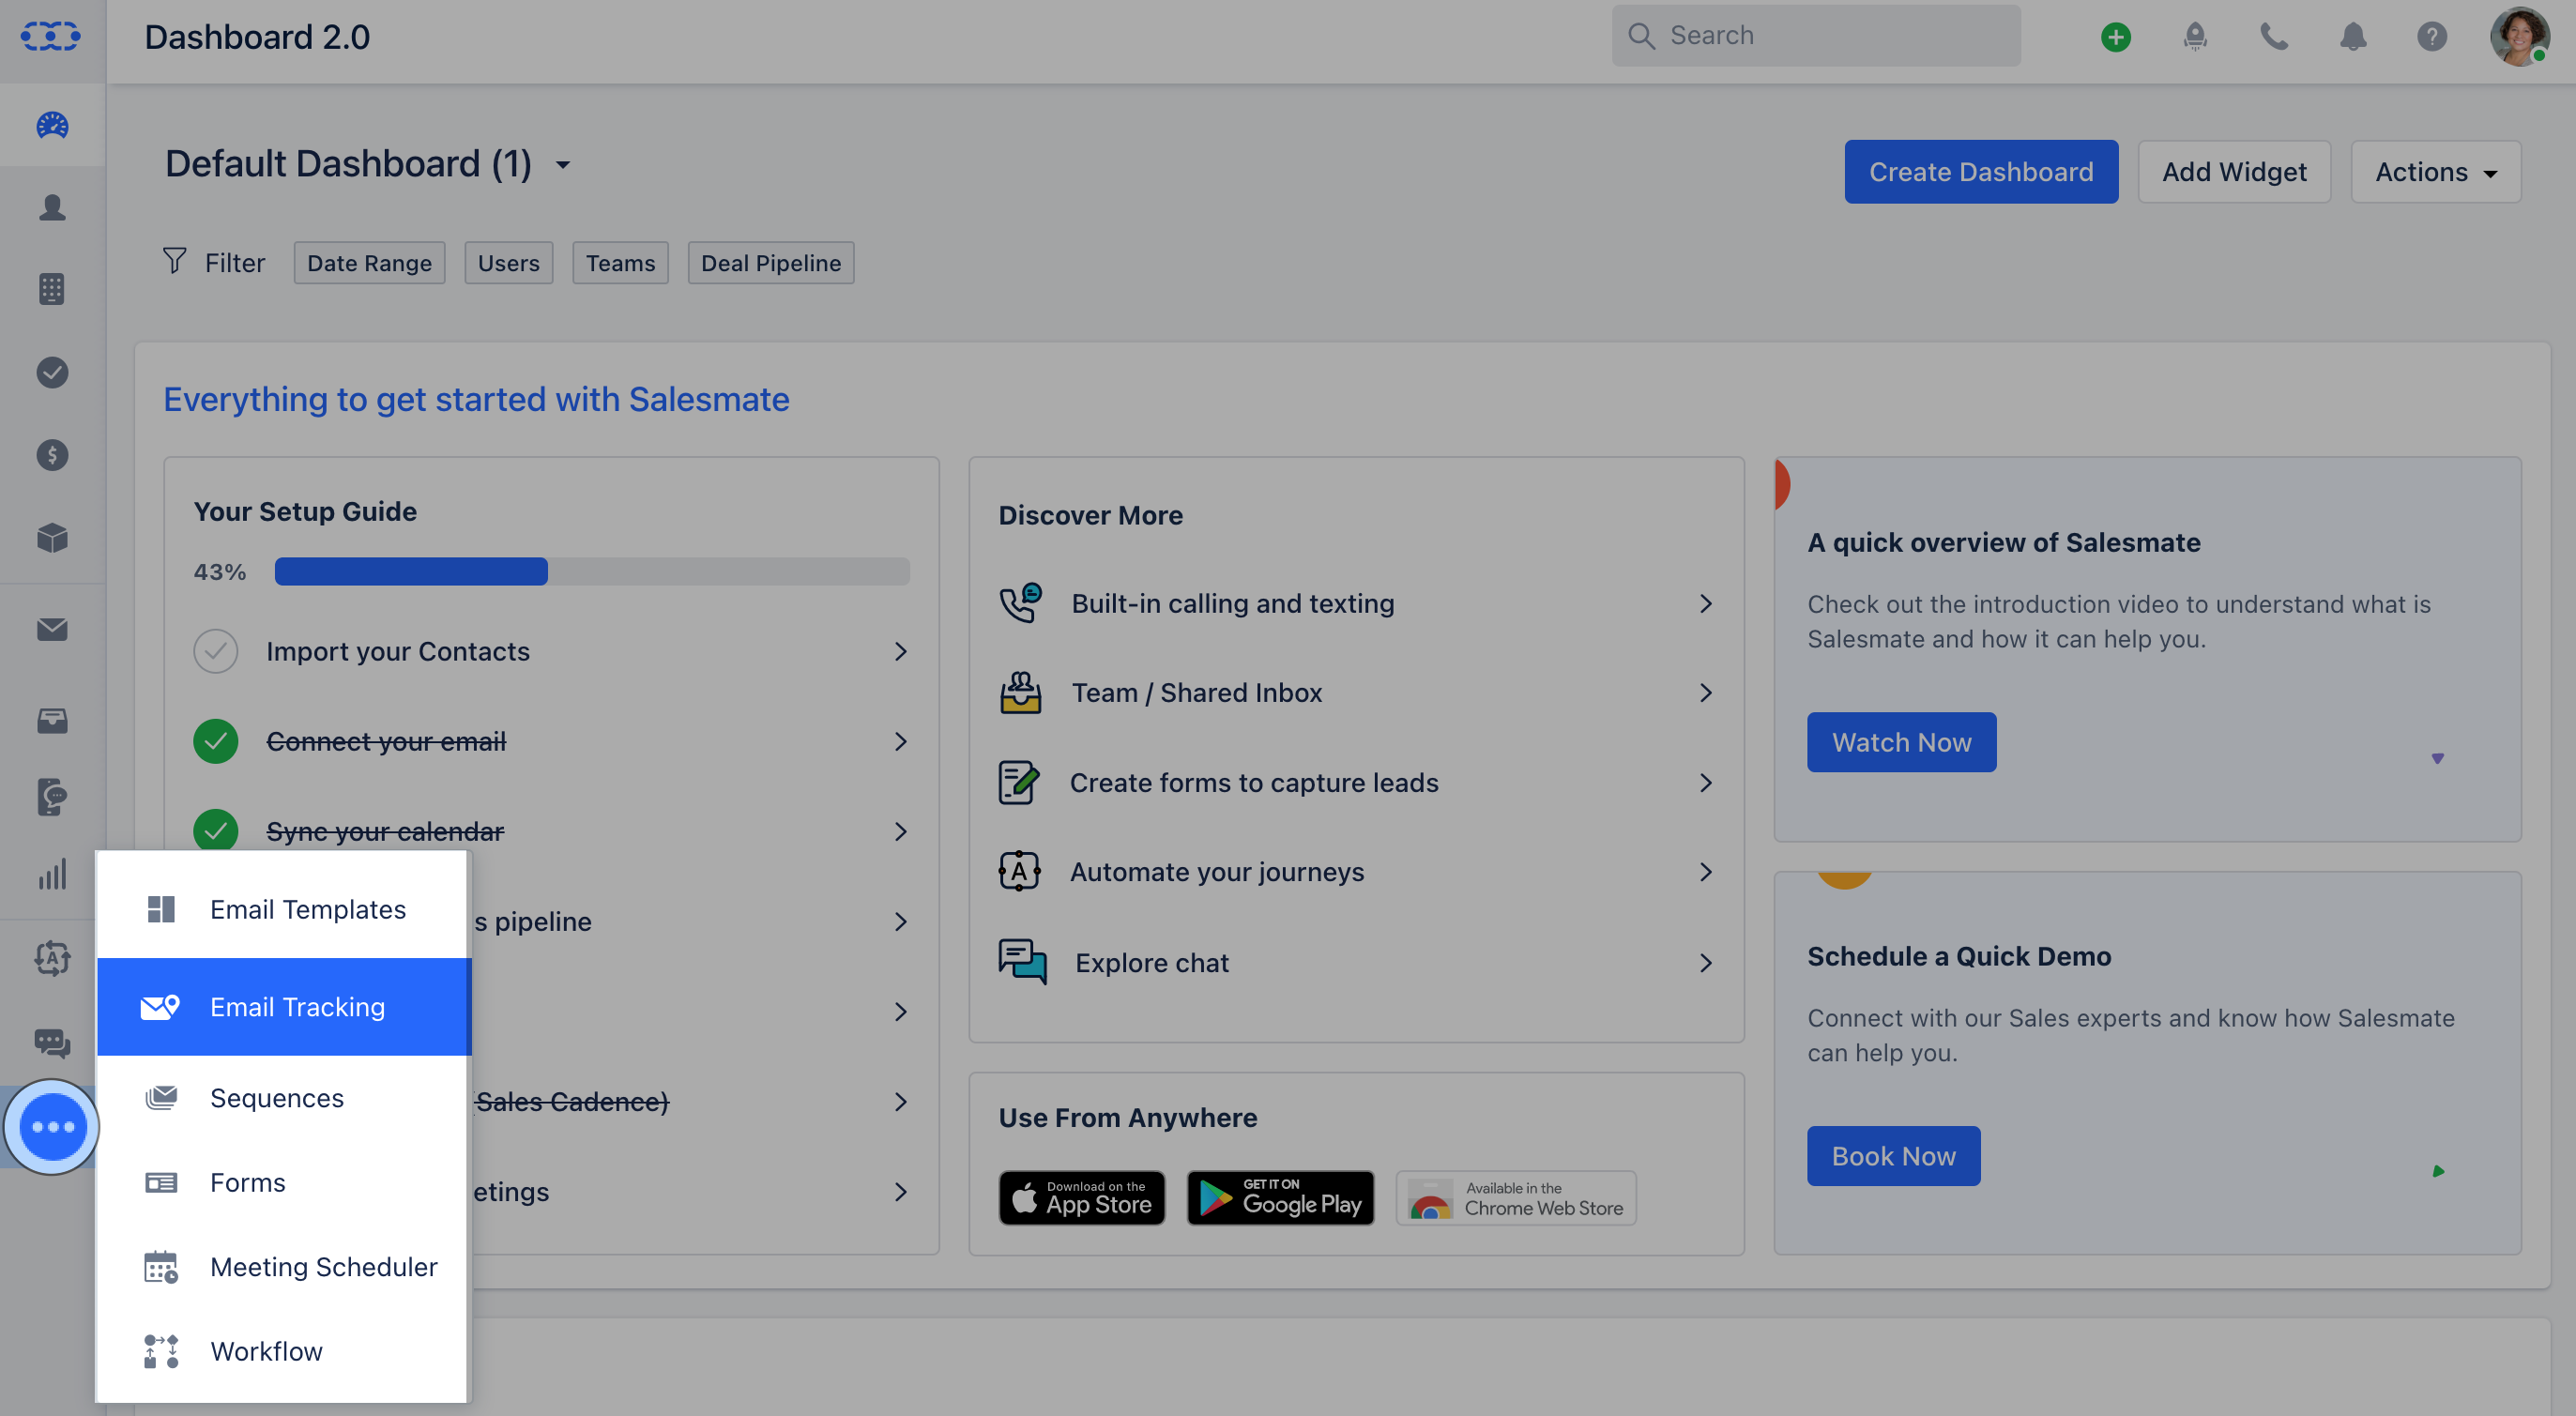Click the Teams filter button

tap(620, 262)
